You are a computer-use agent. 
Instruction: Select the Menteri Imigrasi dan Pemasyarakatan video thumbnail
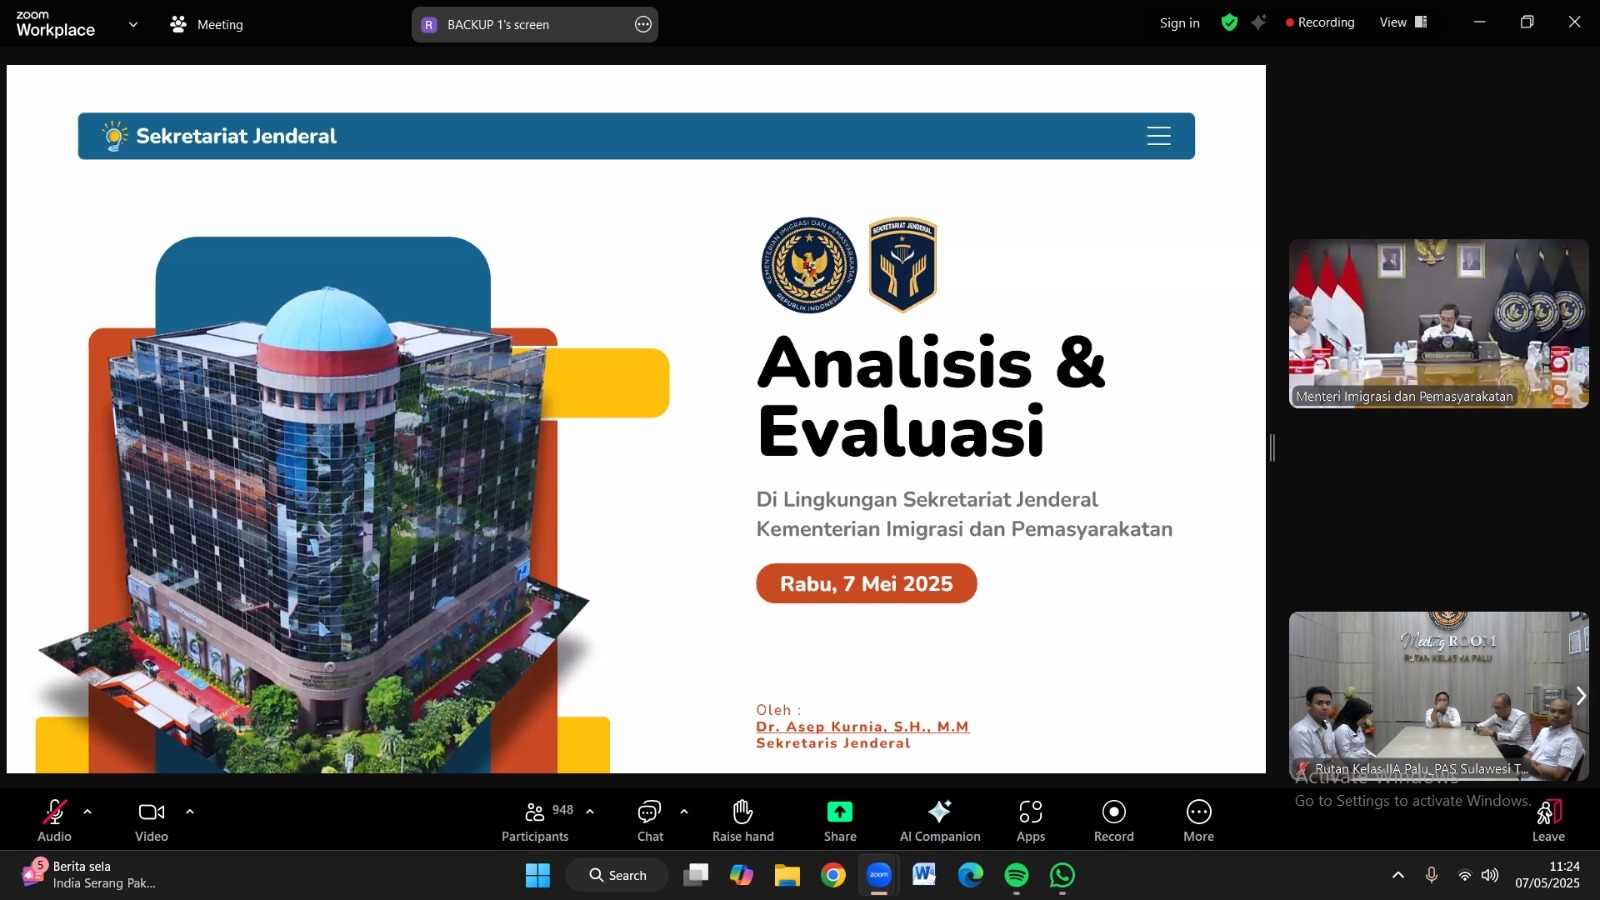[x=1438, y=323]
